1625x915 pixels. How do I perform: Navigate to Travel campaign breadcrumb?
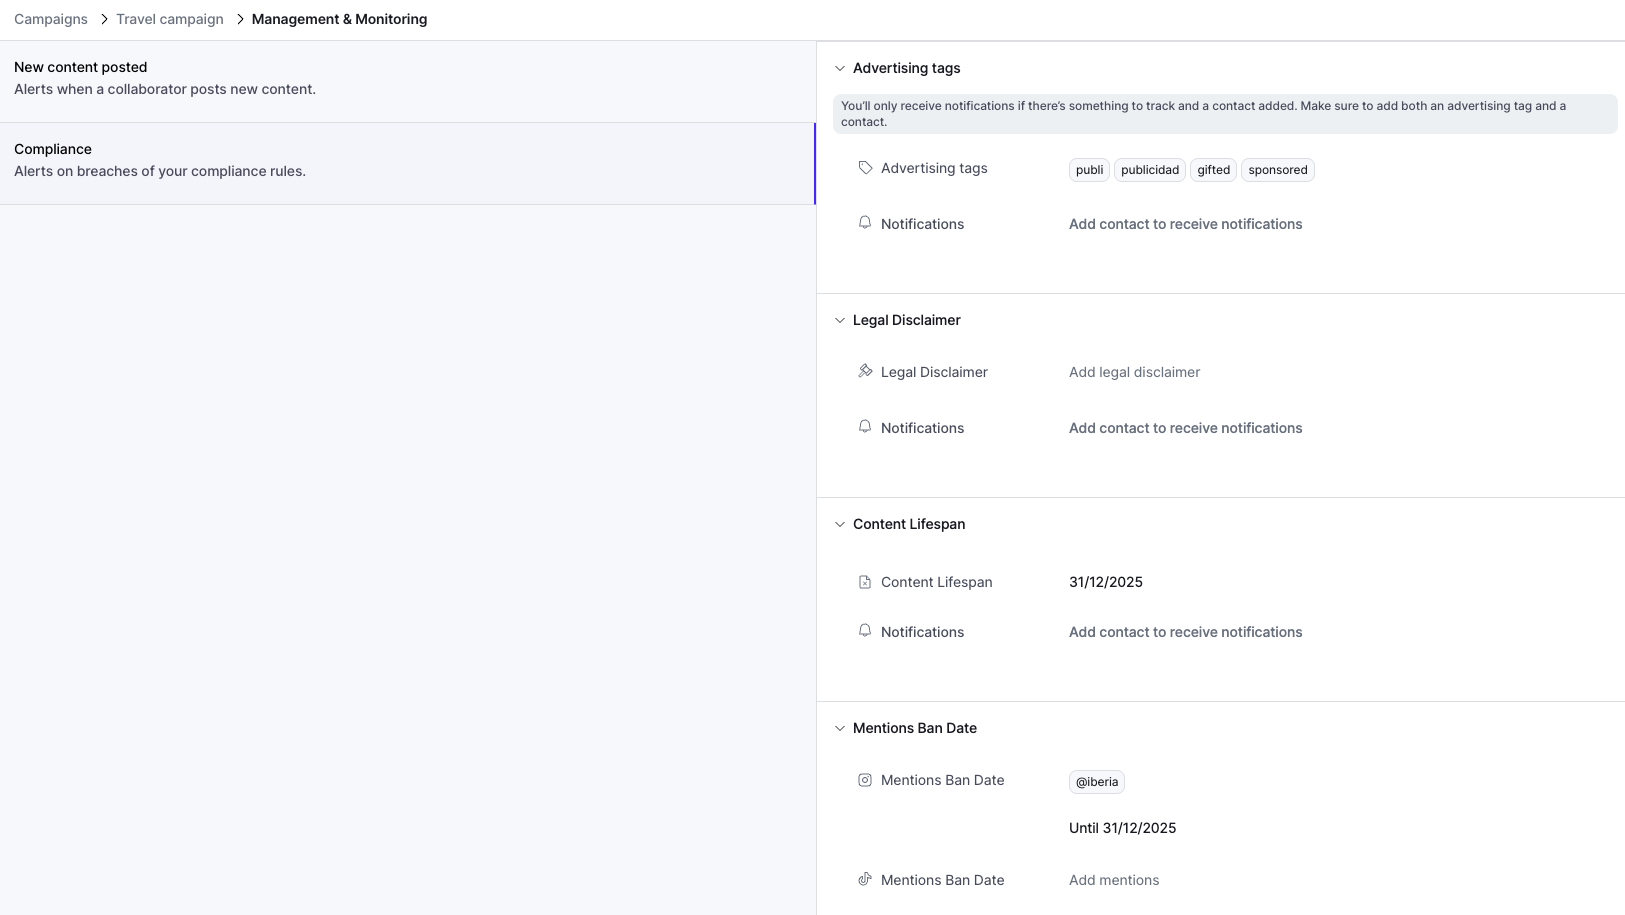[170, 19]
